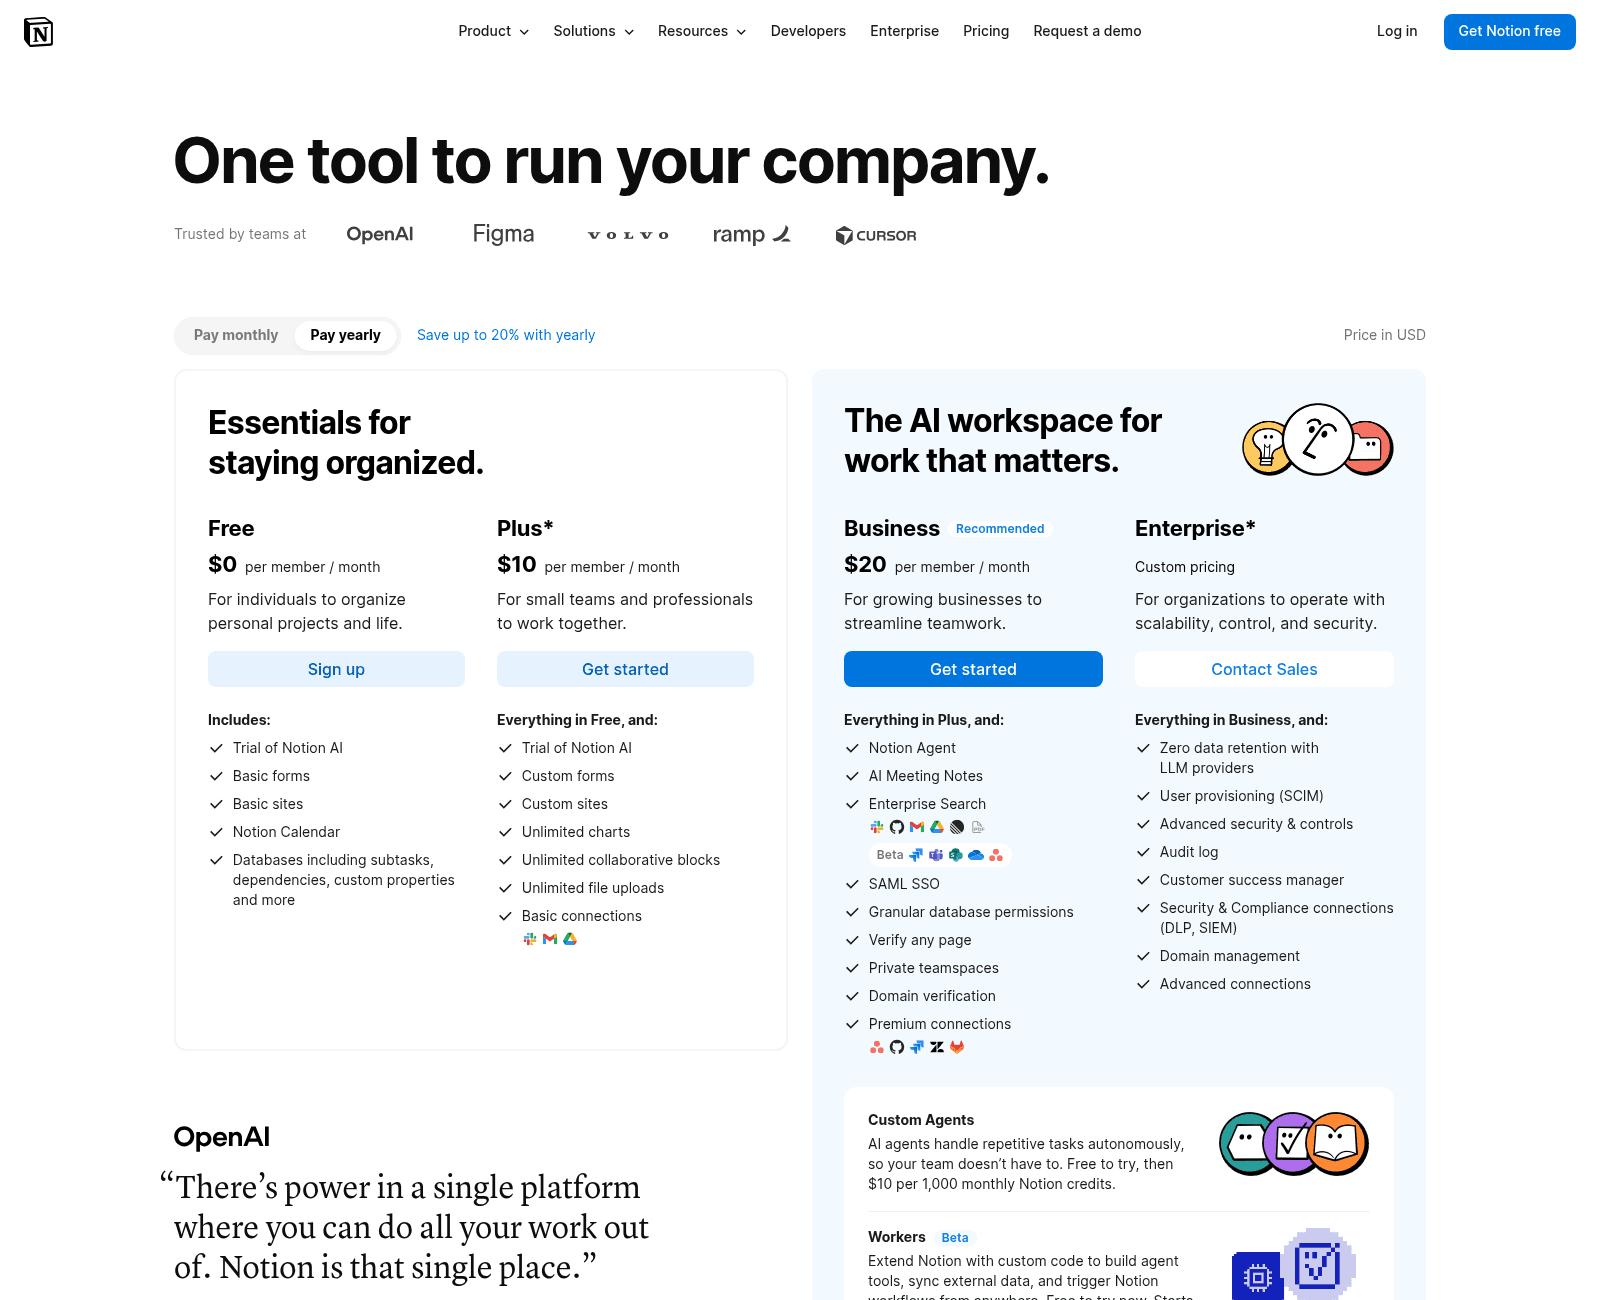Click 'Verify any page' feature
Viewport: 1600px width, 1300px height.
(920, 940)
